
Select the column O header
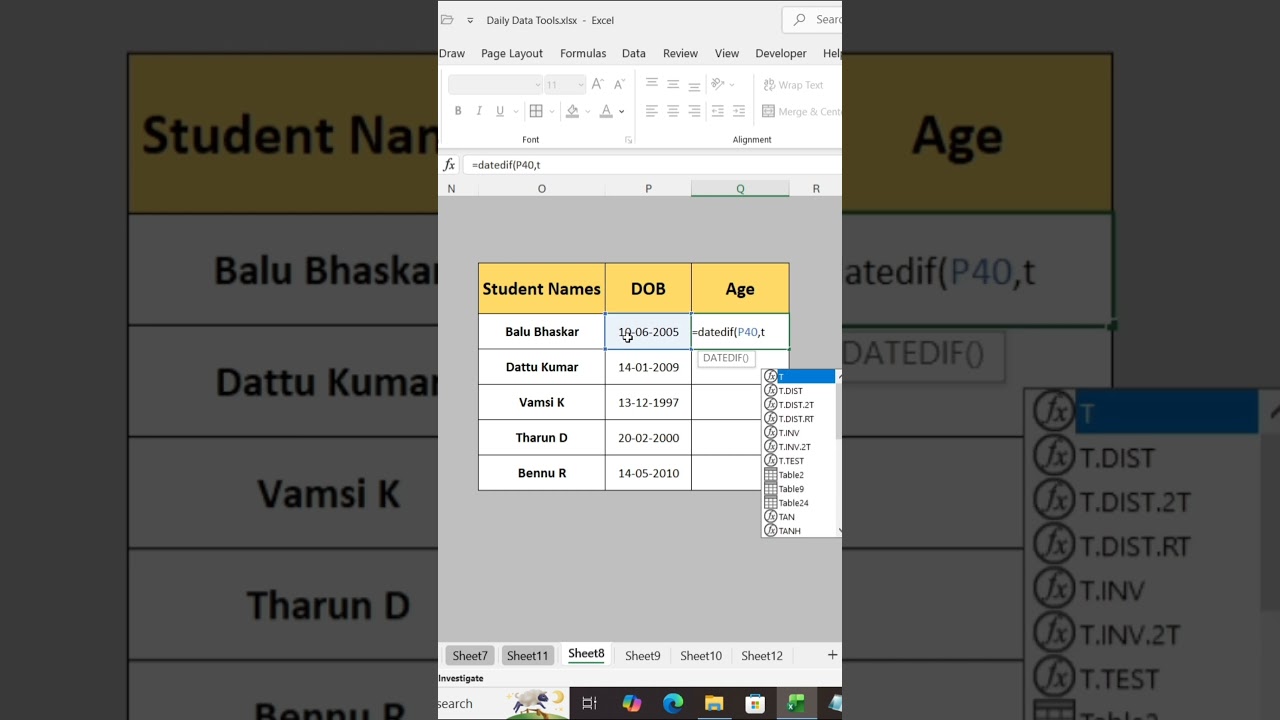point(542,189)
